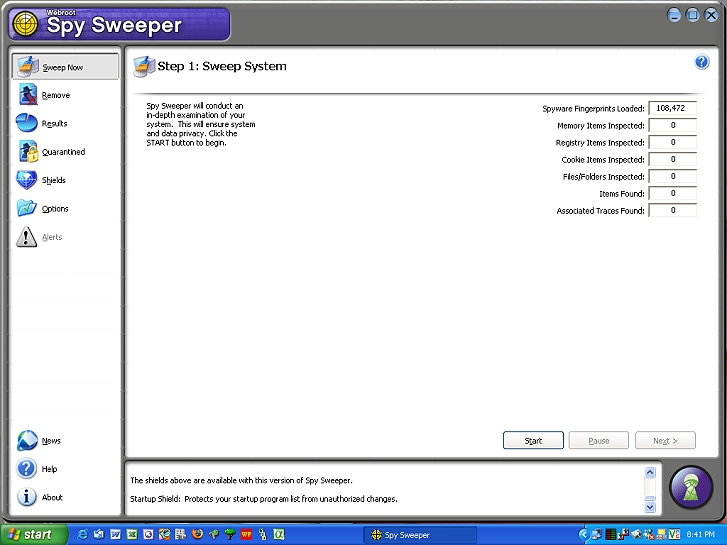Click the Pause button

pyautogui.click(x=599, y=440)
